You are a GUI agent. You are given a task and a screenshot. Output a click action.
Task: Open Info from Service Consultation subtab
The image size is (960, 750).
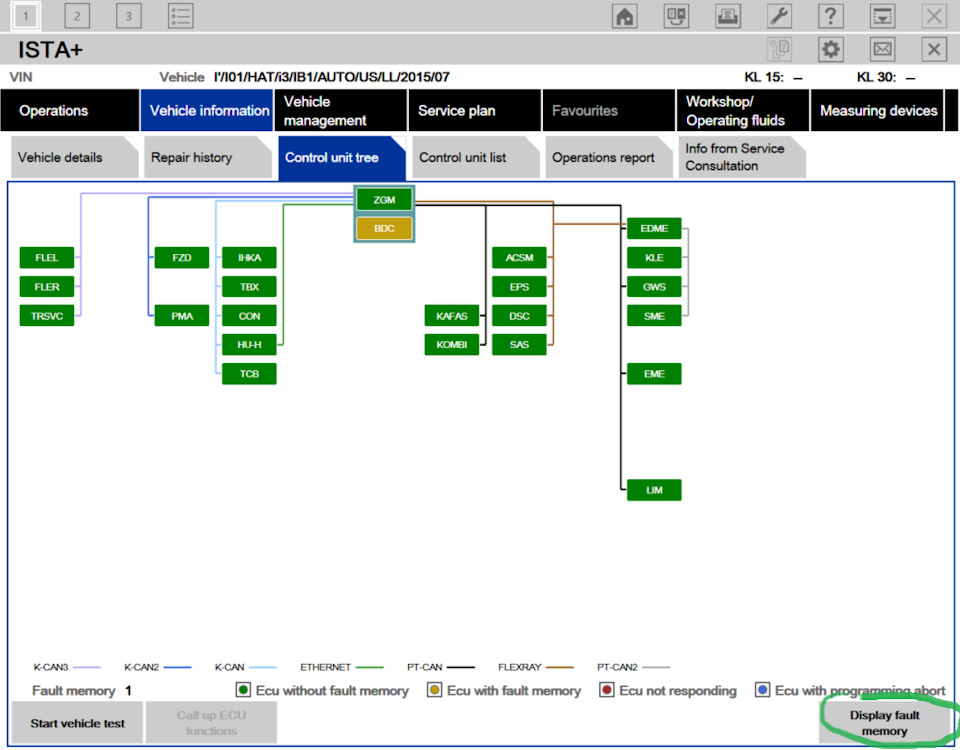point(742,157)
